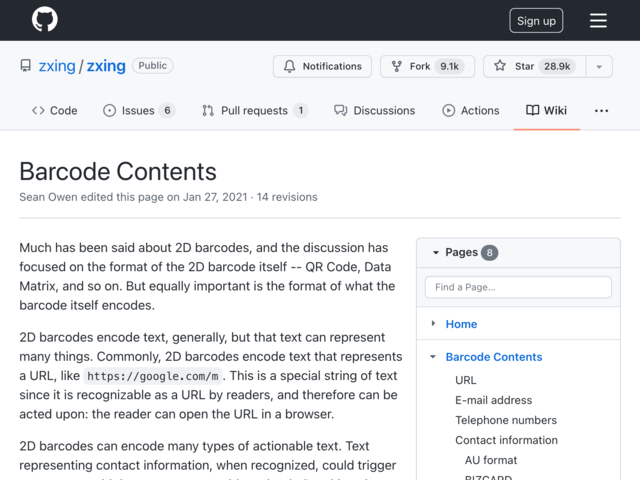640x480 pixels.
Task: Click the Fork branch icon
Action: point(396,66)
